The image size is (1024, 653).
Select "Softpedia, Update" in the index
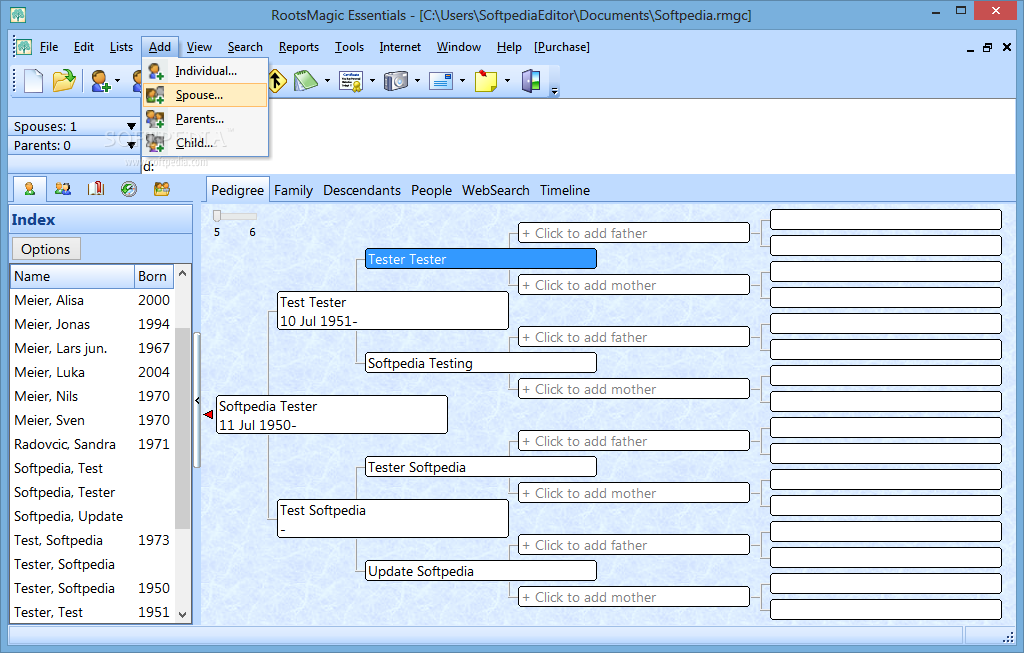(92, 517)
